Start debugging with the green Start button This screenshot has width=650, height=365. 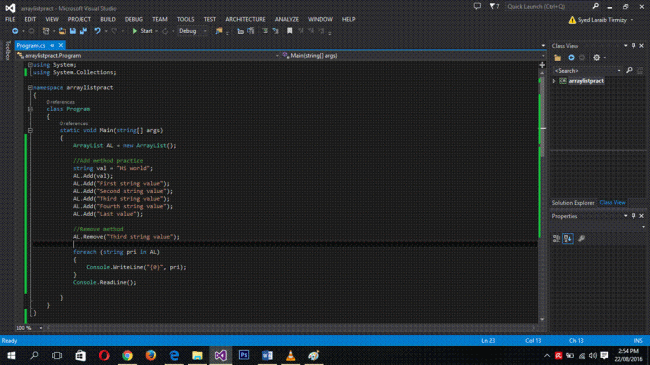pyautogui.click(x=142, y=31)
